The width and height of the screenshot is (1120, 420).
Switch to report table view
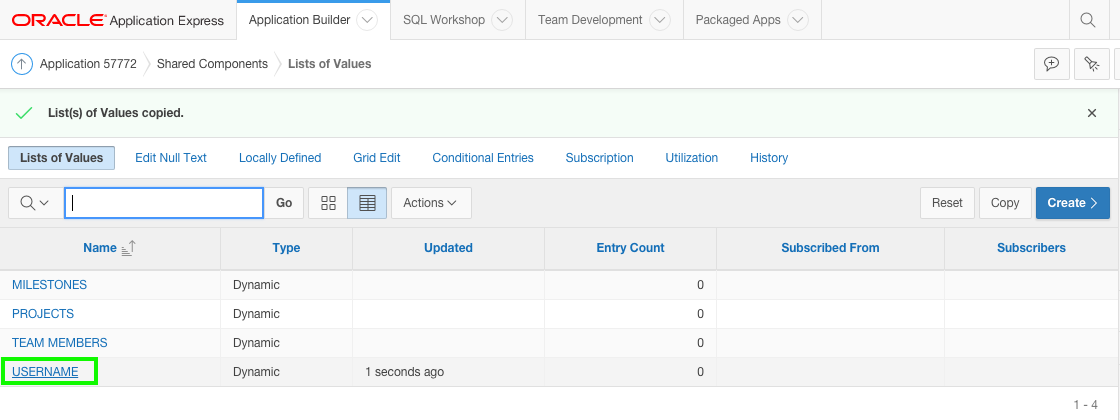pos(367,203)
